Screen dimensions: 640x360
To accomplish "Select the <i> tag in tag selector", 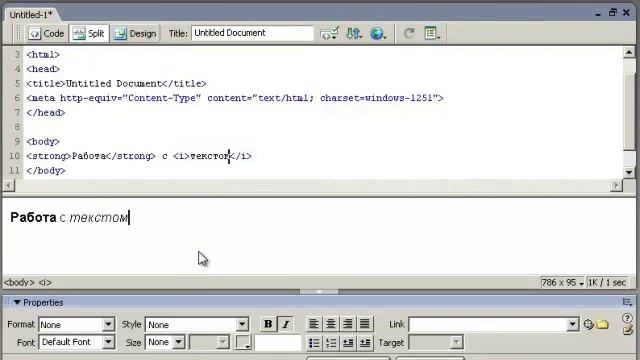I will (45, 282).
